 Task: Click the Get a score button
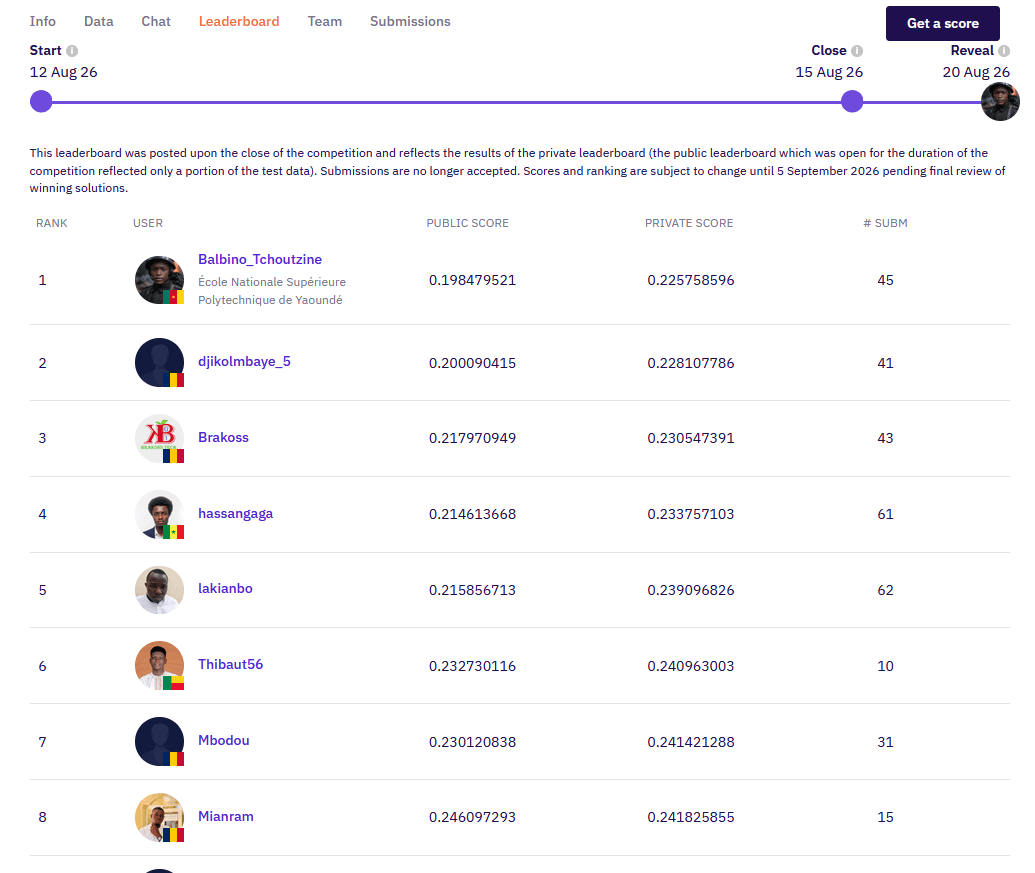pos(943,23)
